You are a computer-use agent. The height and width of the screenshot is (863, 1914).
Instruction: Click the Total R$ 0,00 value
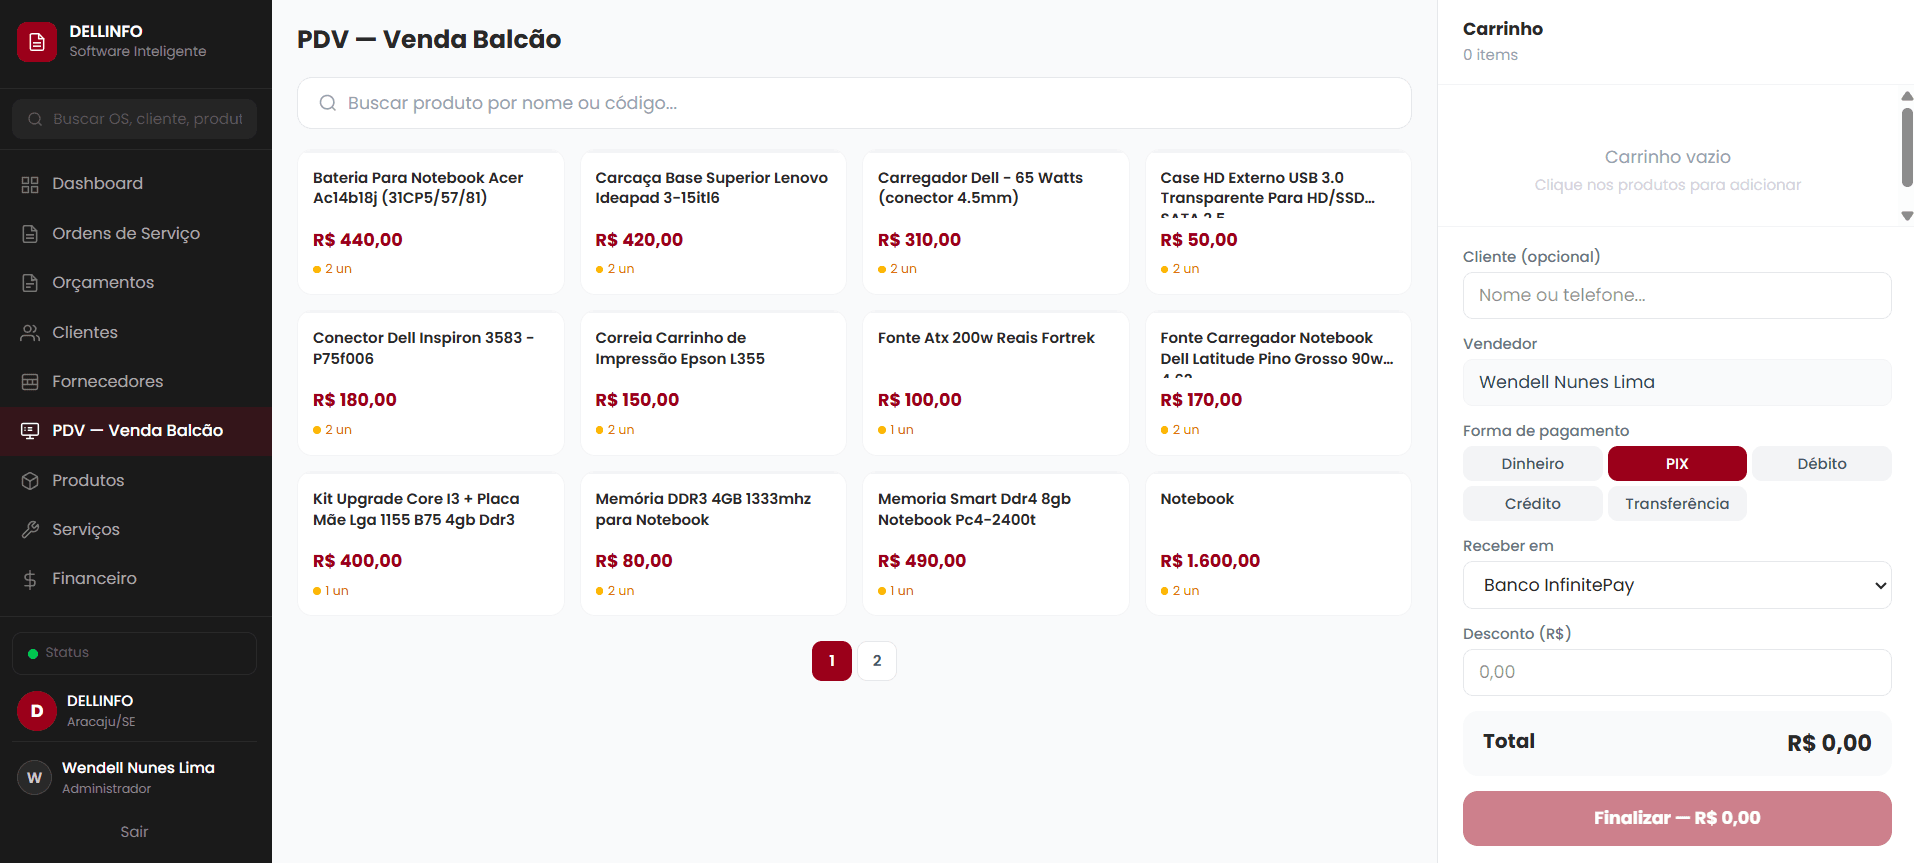(1829, 743)
